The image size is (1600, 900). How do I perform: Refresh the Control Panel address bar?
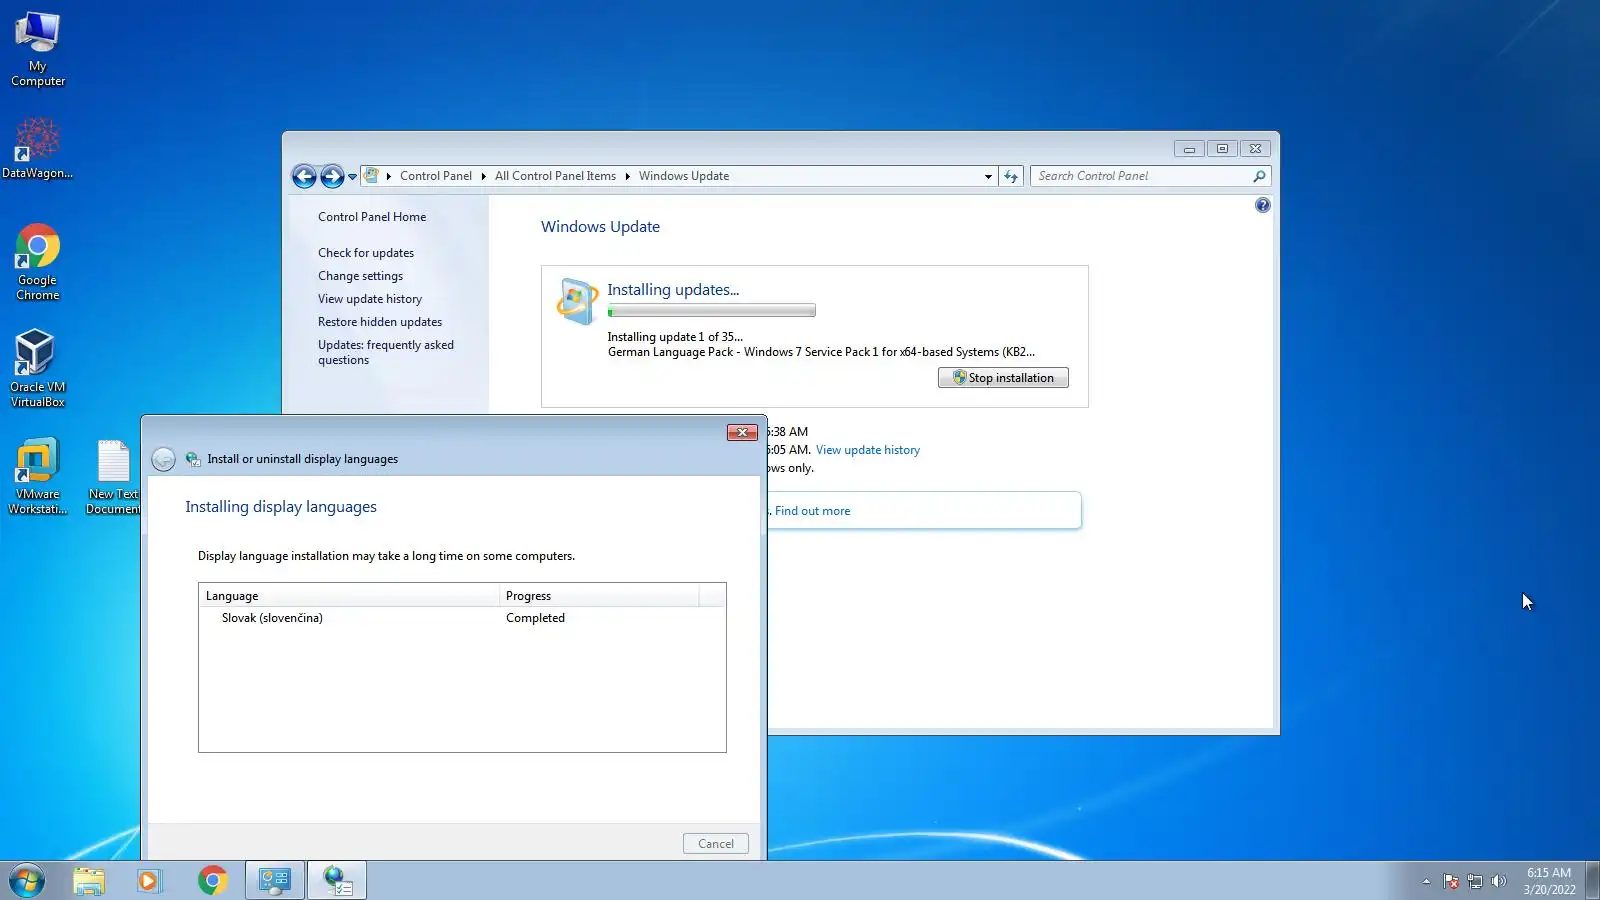point(1011,176)
